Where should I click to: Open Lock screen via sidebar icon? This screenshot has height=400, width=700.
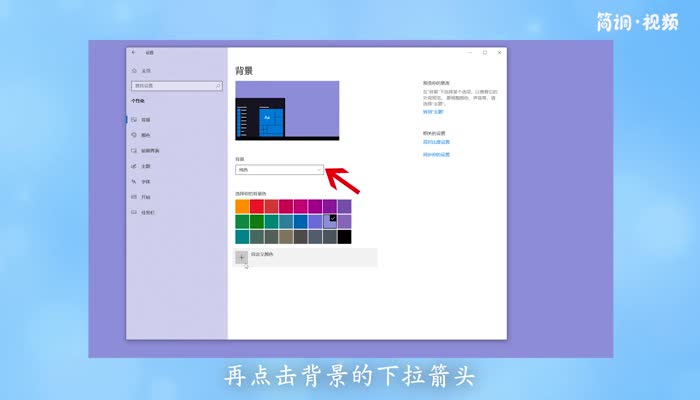(x=134, y=150)
